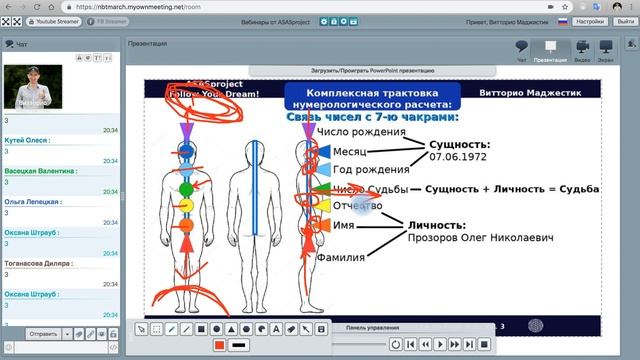The width and height of the screenshot is (640, 360).
Task: Click the chat eraser clear icon
Action: pos(79,334)
